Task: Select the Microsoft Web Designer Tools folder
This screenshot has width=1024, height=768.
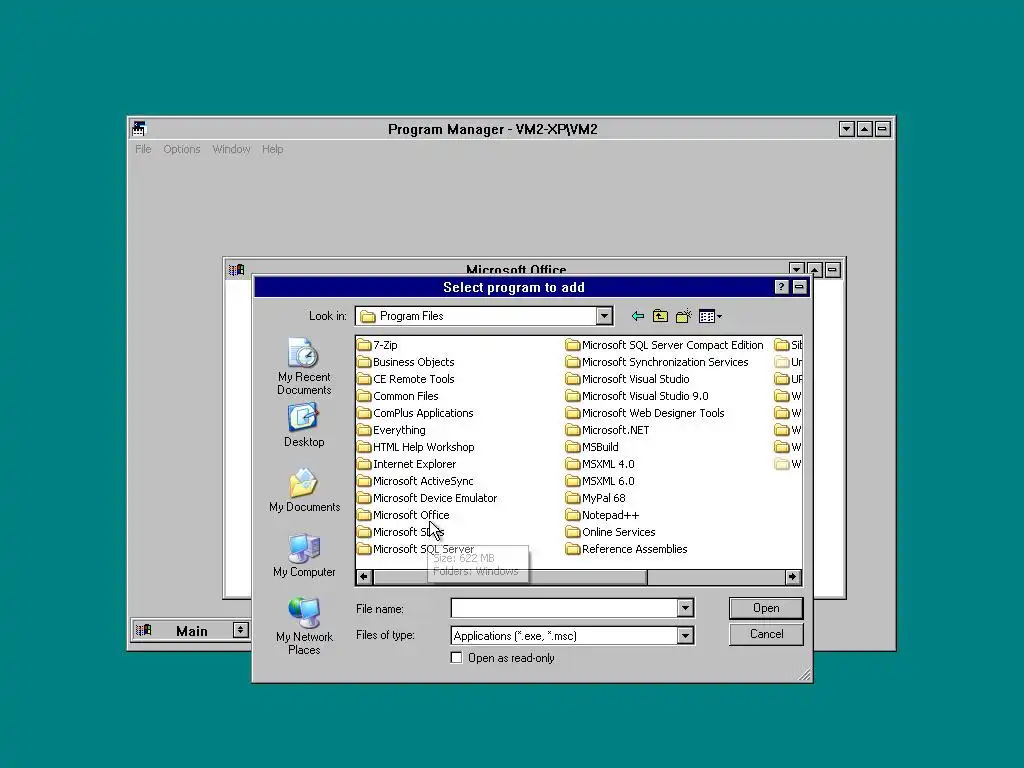Action: pyautogui.click(x=645, y=413)
